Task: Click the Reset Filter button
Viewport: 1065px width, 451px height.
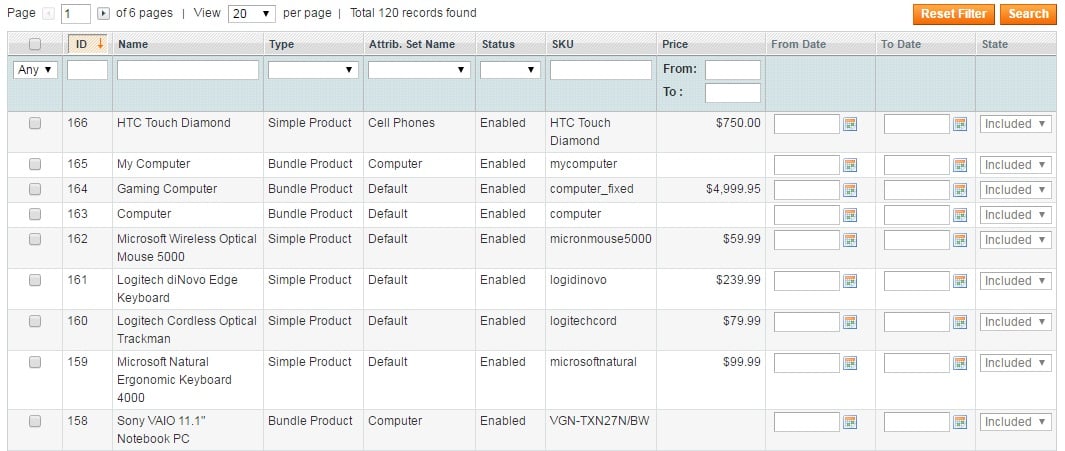Action: pos(954,14)
